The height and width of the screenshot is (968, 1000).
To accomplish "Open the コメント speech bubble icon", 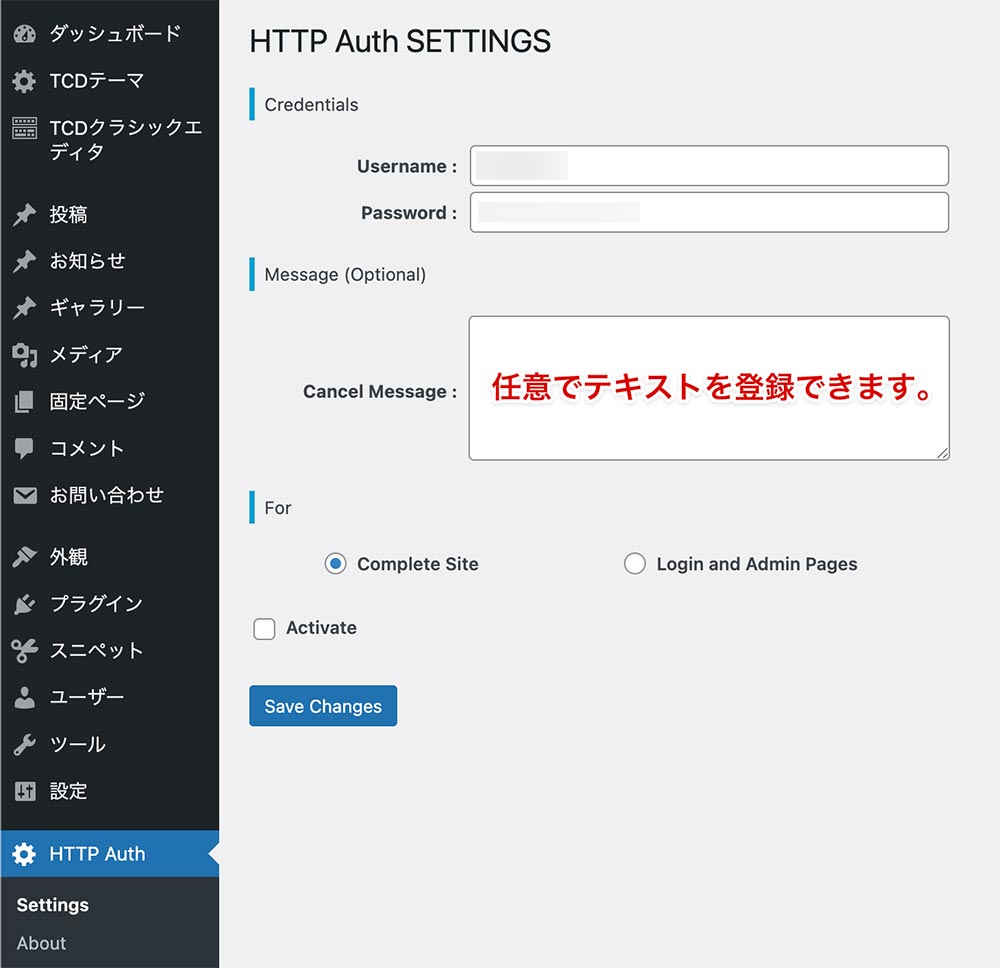I will click(x=23, y=448).
